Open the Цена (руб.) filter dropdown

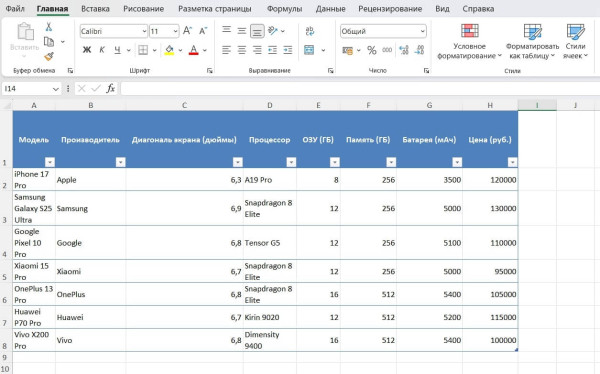point(512,162)
